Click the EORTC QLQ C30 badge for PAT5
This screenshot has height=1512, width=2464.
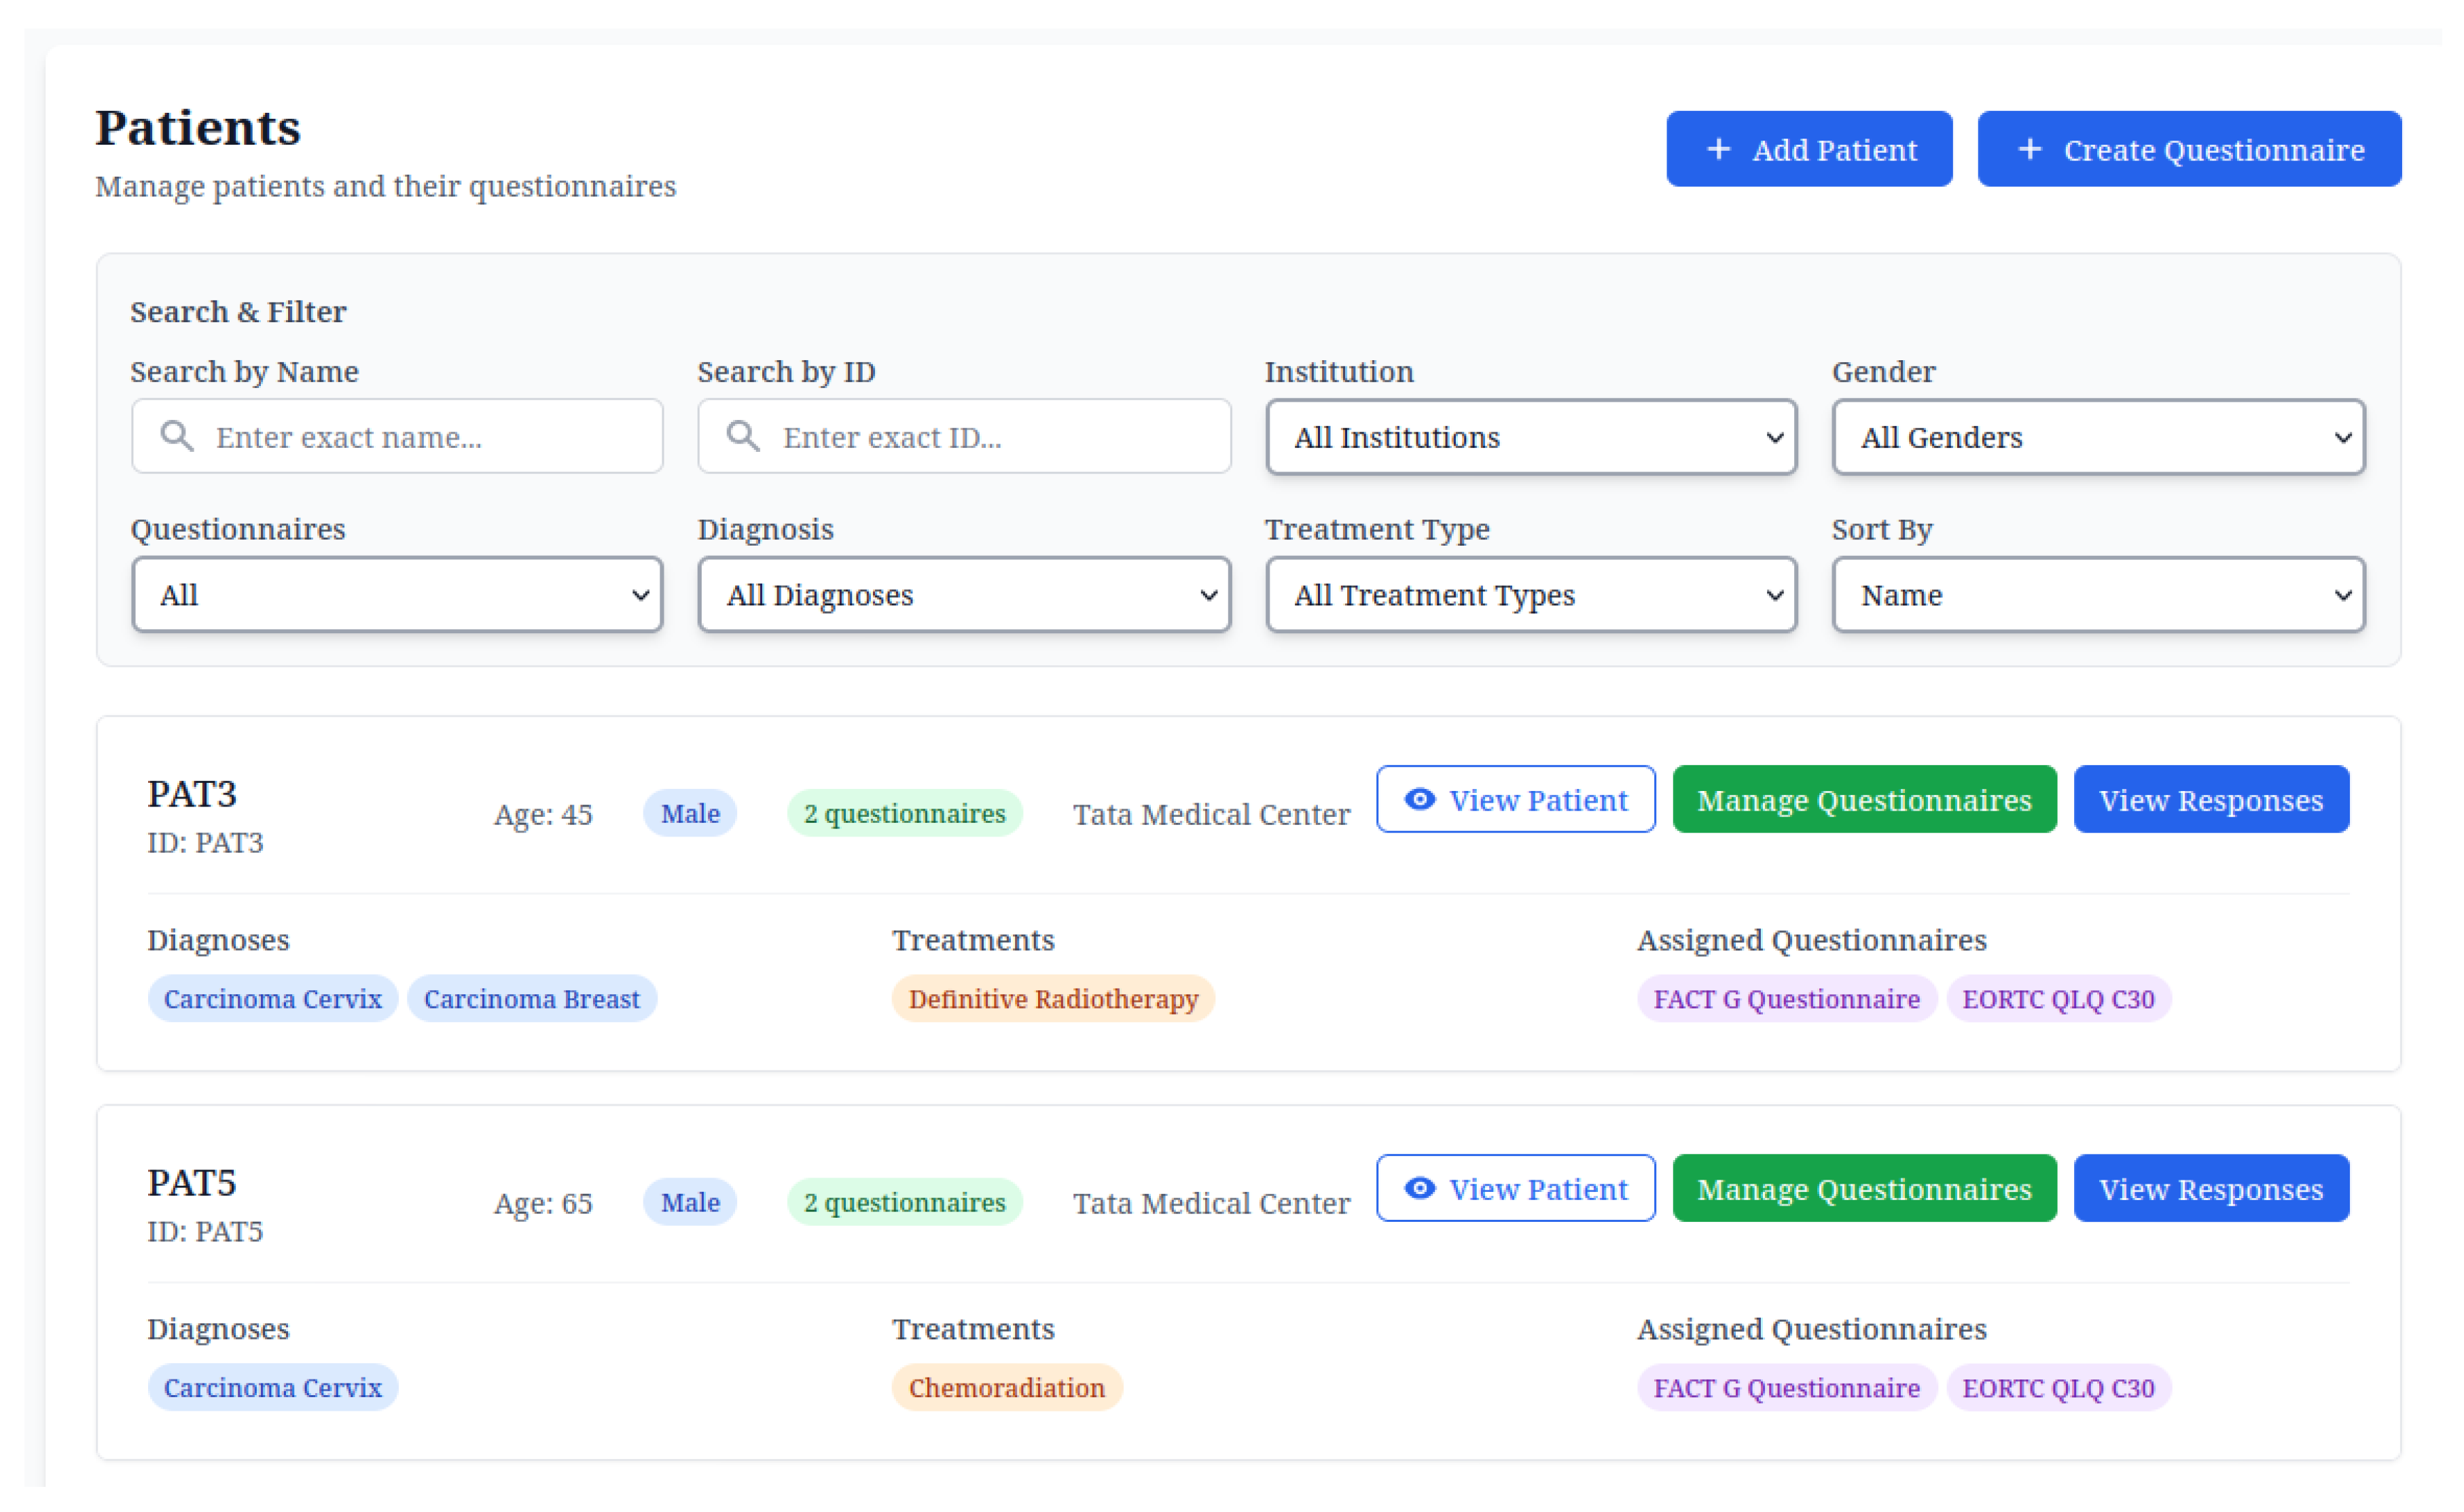2060,1387
